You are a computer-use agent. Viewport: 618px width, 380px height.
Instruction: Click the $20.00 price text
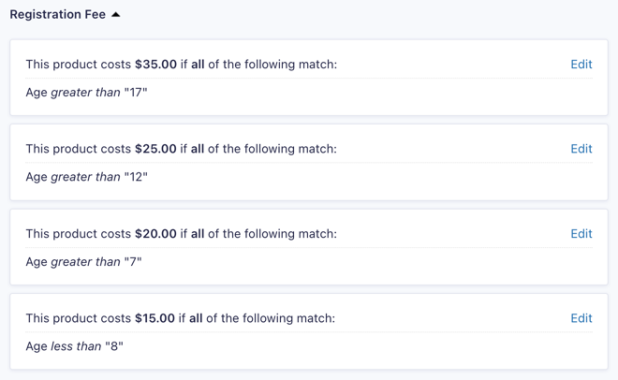click(156, 234)
